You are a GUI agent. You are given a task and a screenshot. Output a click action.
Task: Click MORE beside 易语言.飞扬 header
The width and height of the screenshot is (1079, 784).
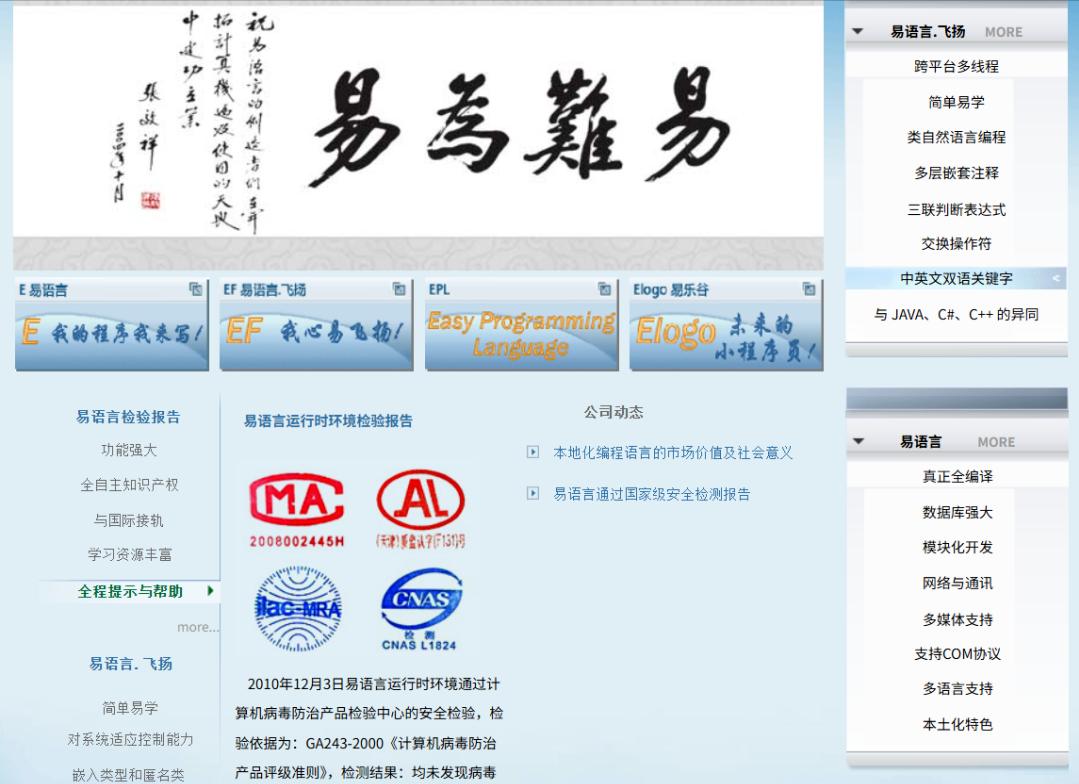point(1003,32)
